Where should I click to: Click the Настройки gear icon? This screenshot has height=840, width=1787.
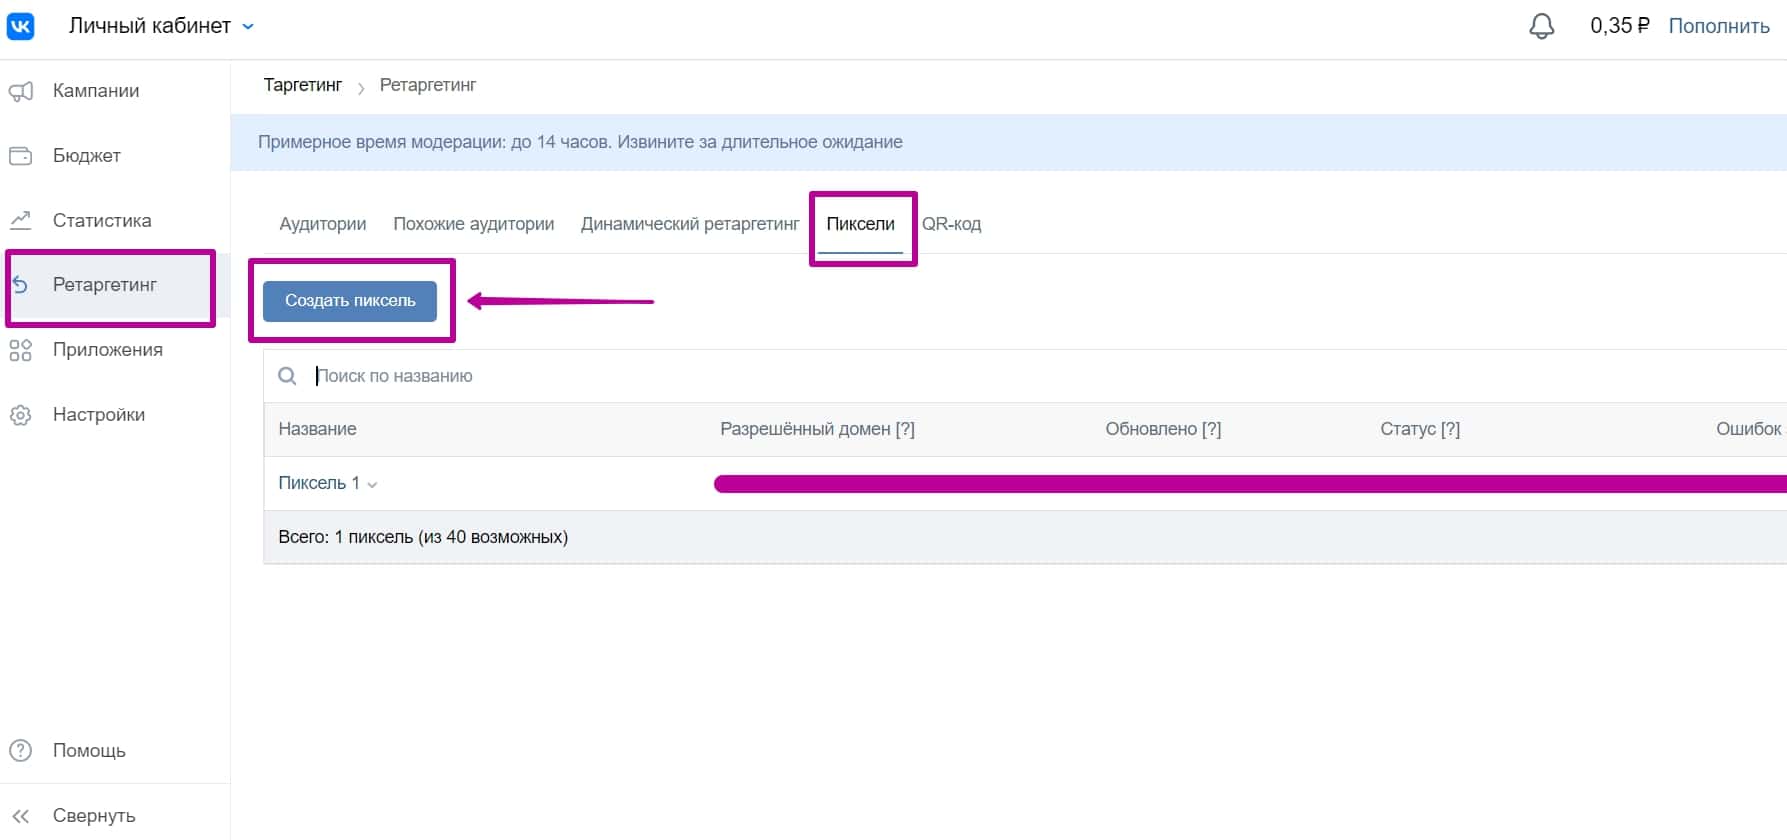pyautogui.click(x=21, y=415)
